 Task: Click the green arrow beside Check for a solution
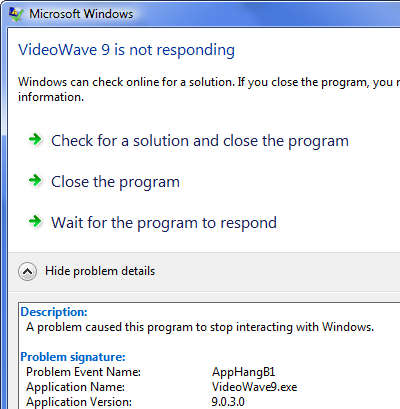[x=35, y=139]
